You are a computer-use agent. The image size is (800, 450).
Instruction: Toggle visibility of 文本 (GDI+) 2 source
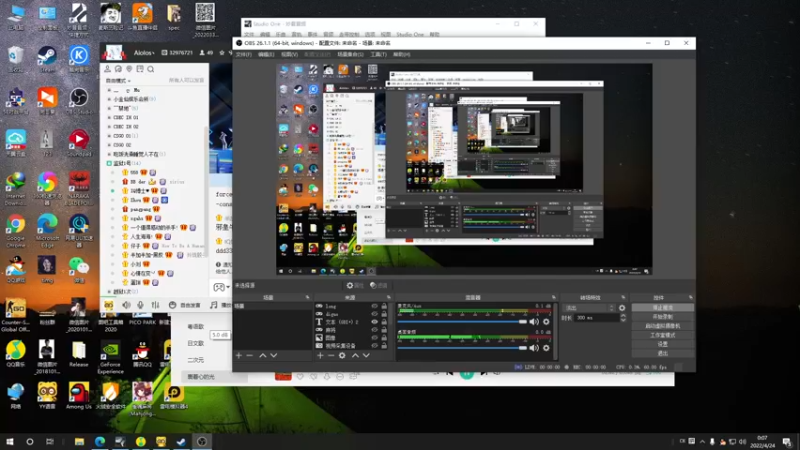click(x=374, y=322)
